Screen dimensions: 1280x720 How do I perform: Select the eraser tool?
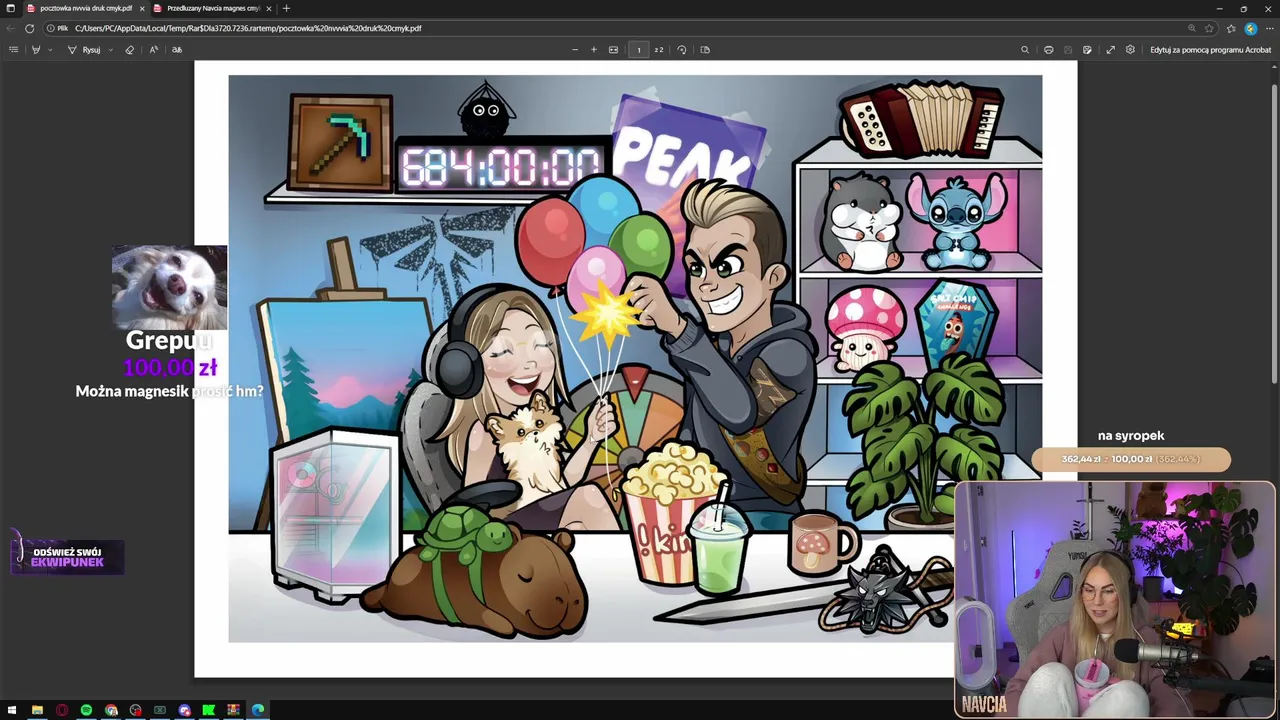[129, 49]
